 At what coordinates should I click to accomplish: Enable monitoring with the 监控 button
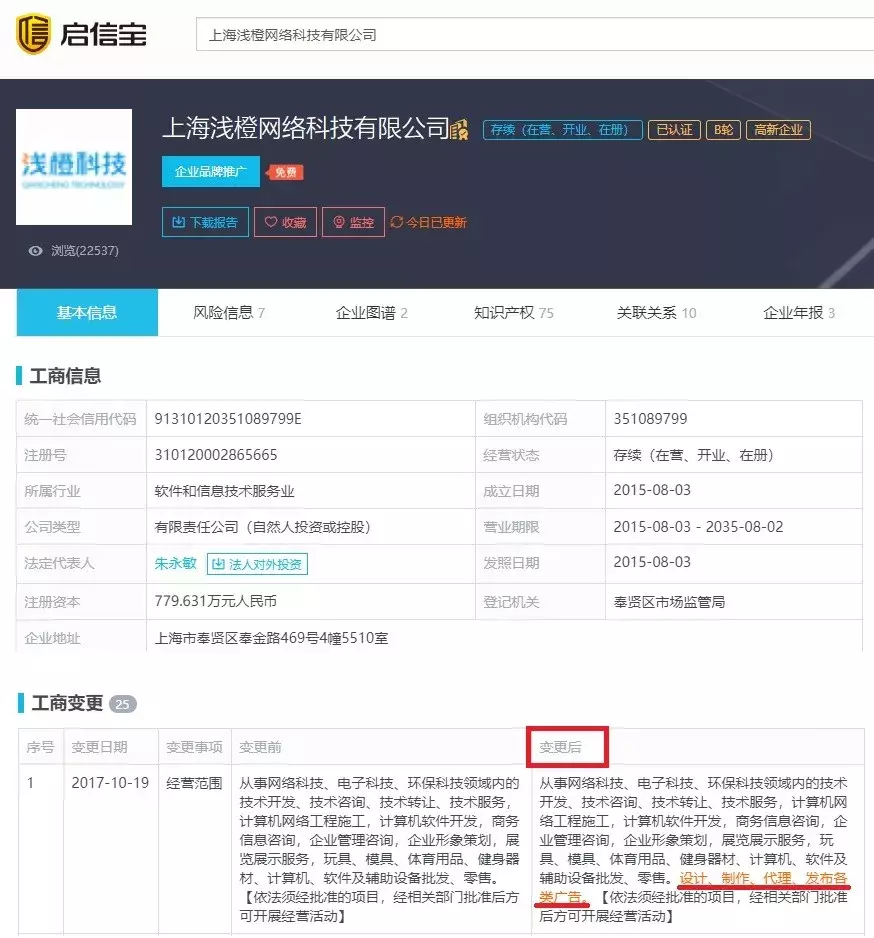point(353,222)
